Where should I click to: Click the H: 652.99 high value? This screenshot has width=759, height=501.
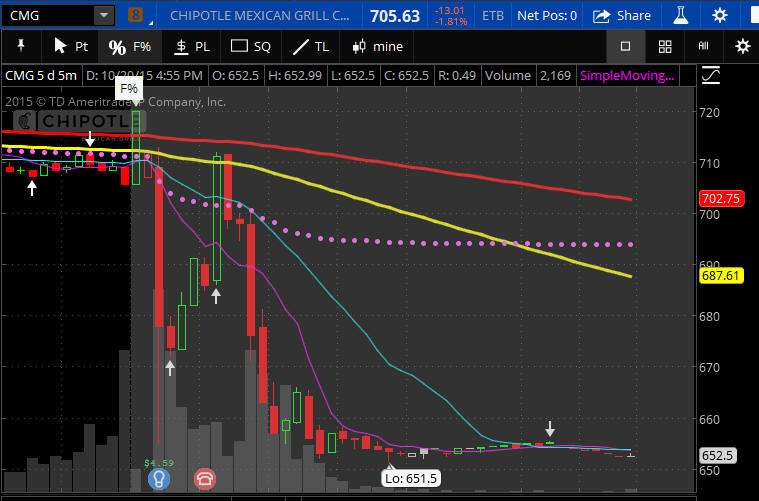[295, 76]
